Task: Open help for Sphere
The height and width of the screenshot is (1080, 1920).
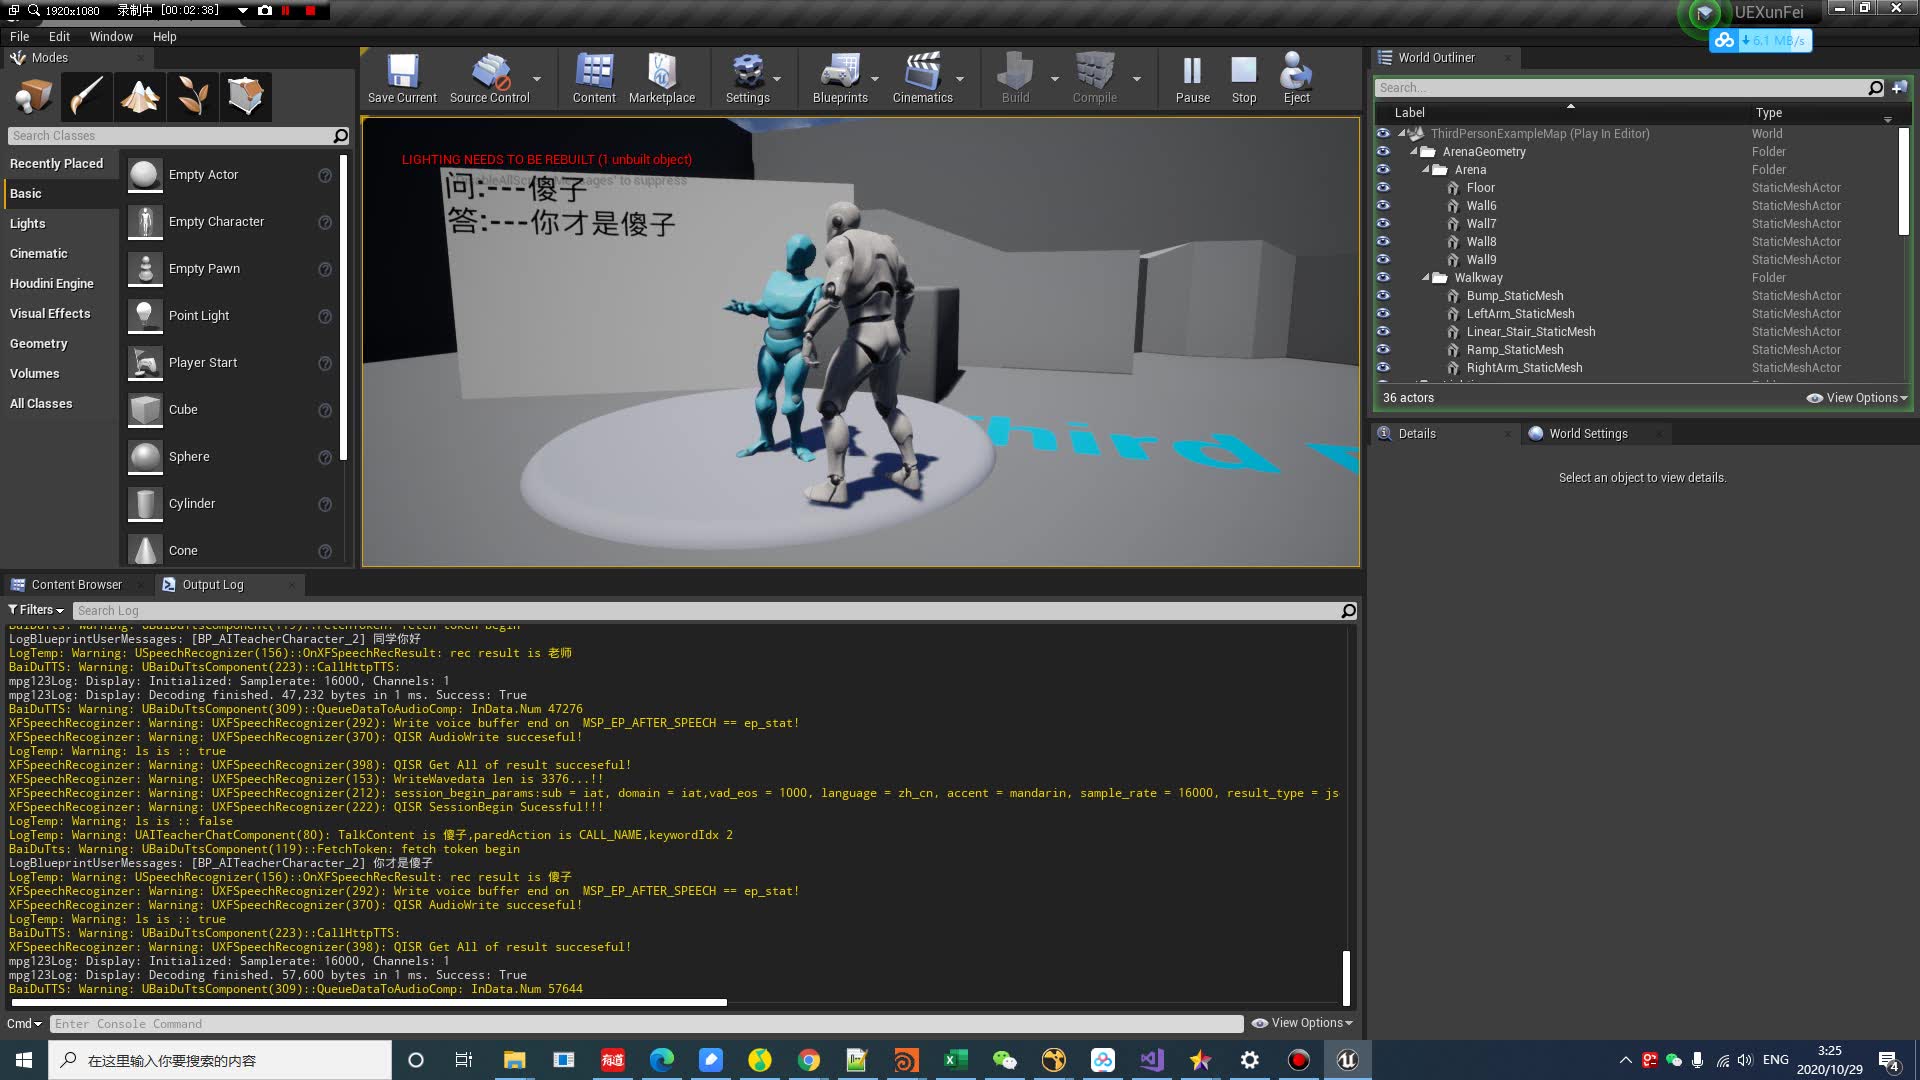Action: coord(325,457)
